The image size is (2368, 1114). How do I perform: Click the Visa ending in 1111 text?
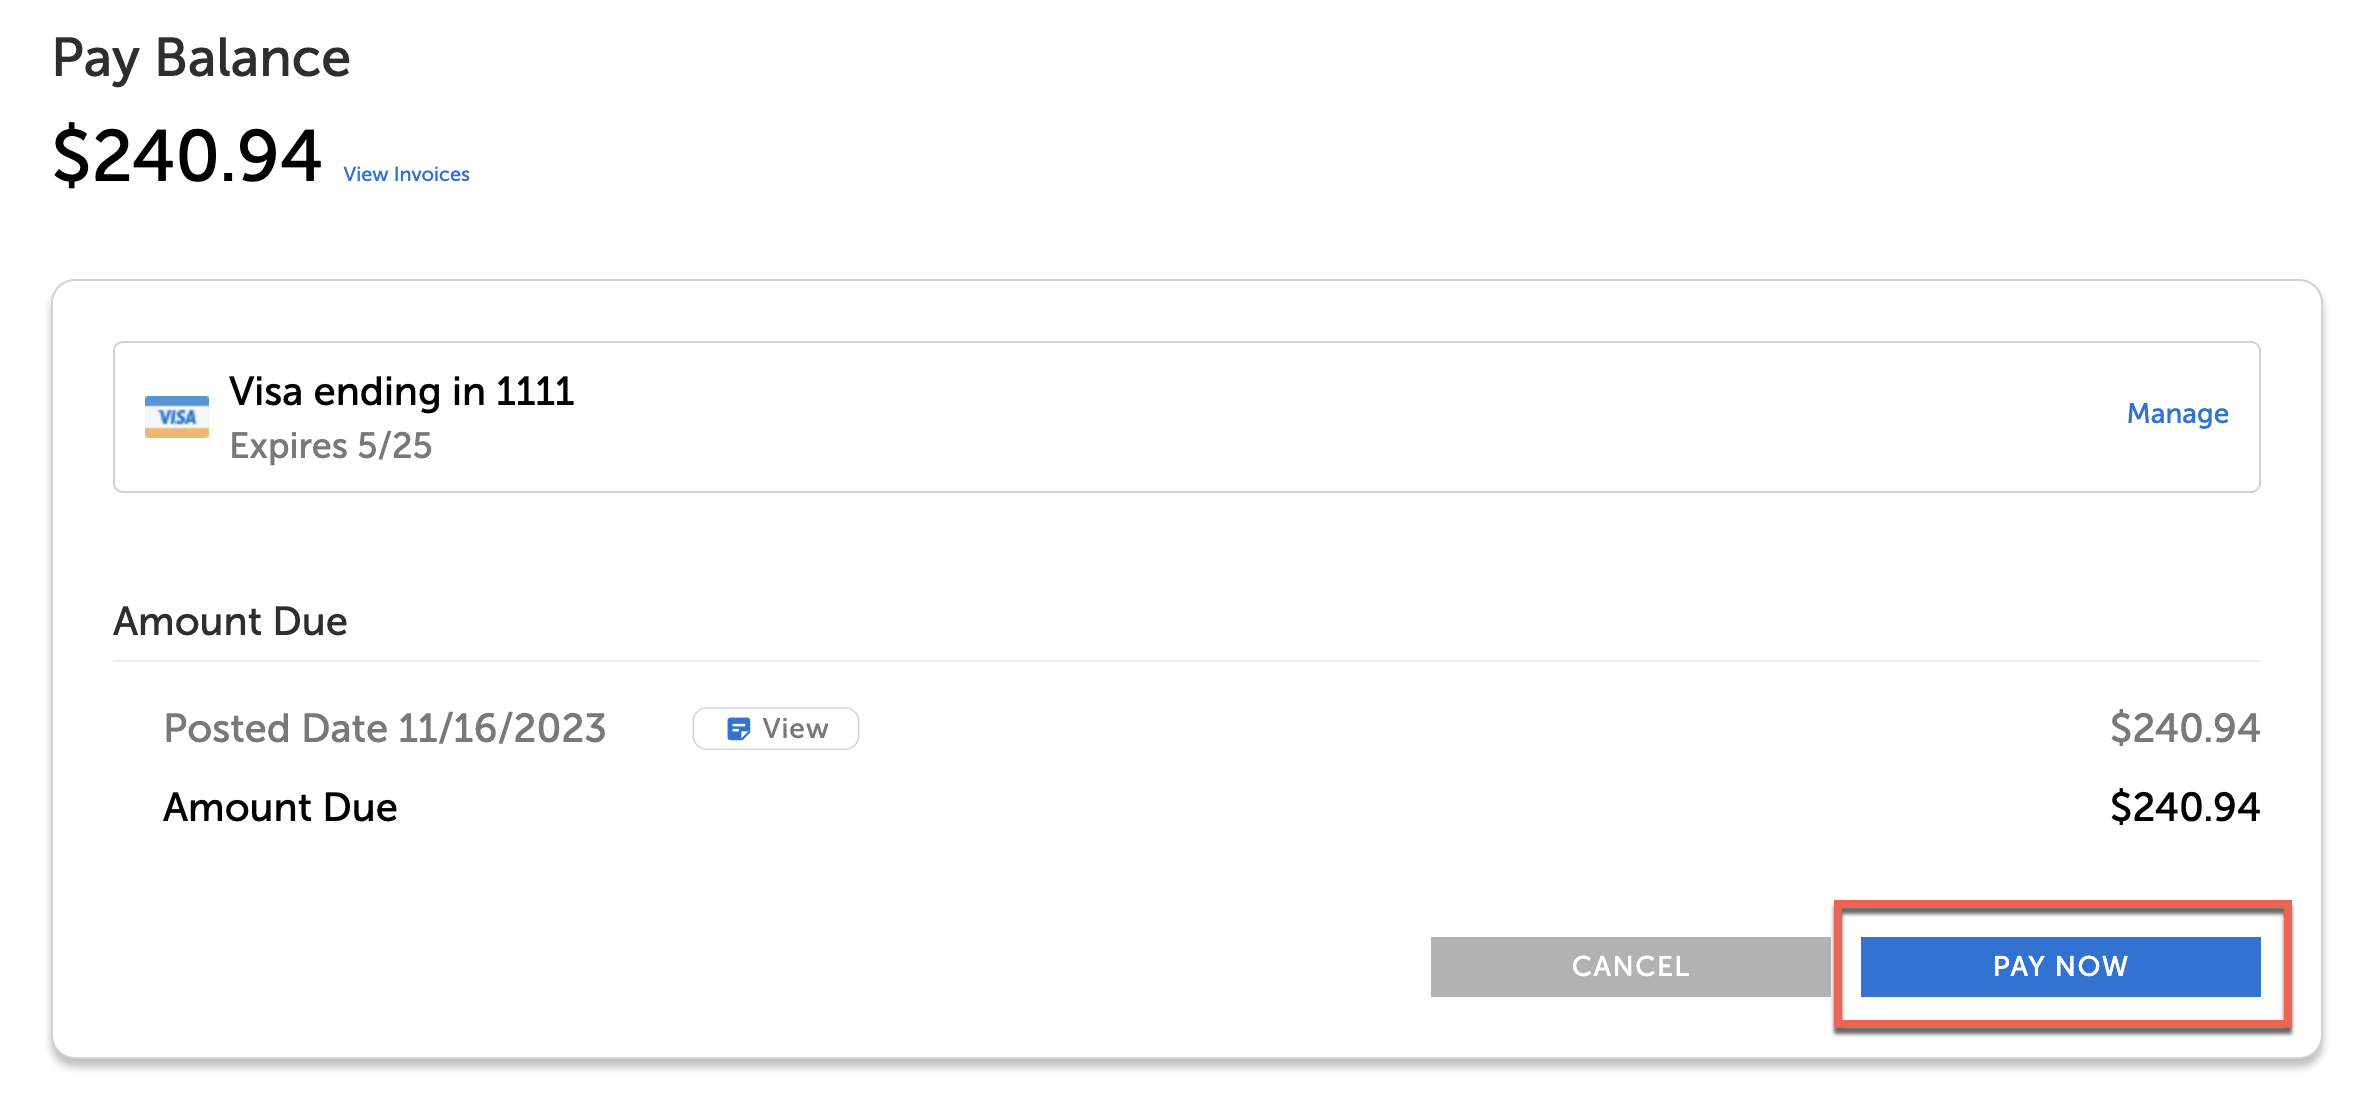pyautogui.click(x=401, y=392)
